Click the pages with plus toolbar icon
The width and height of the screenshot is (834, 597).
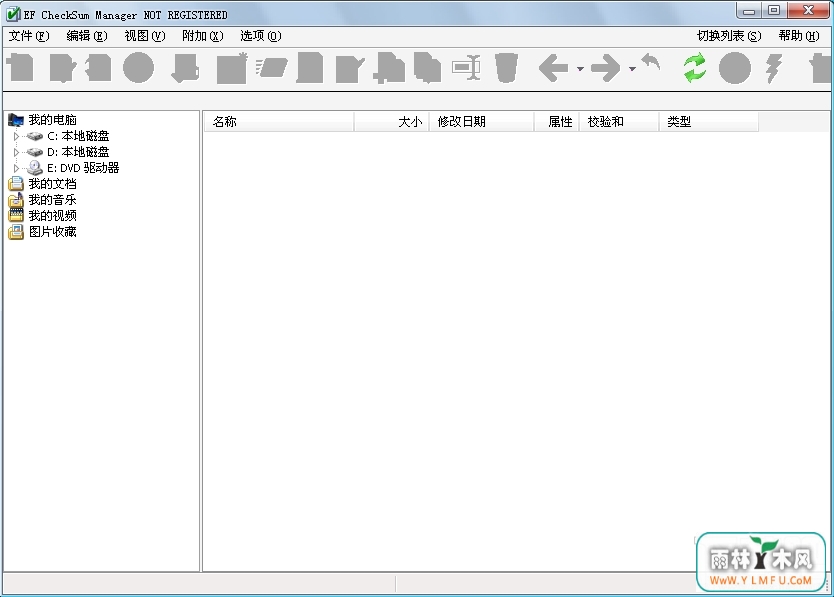(389, 68)
